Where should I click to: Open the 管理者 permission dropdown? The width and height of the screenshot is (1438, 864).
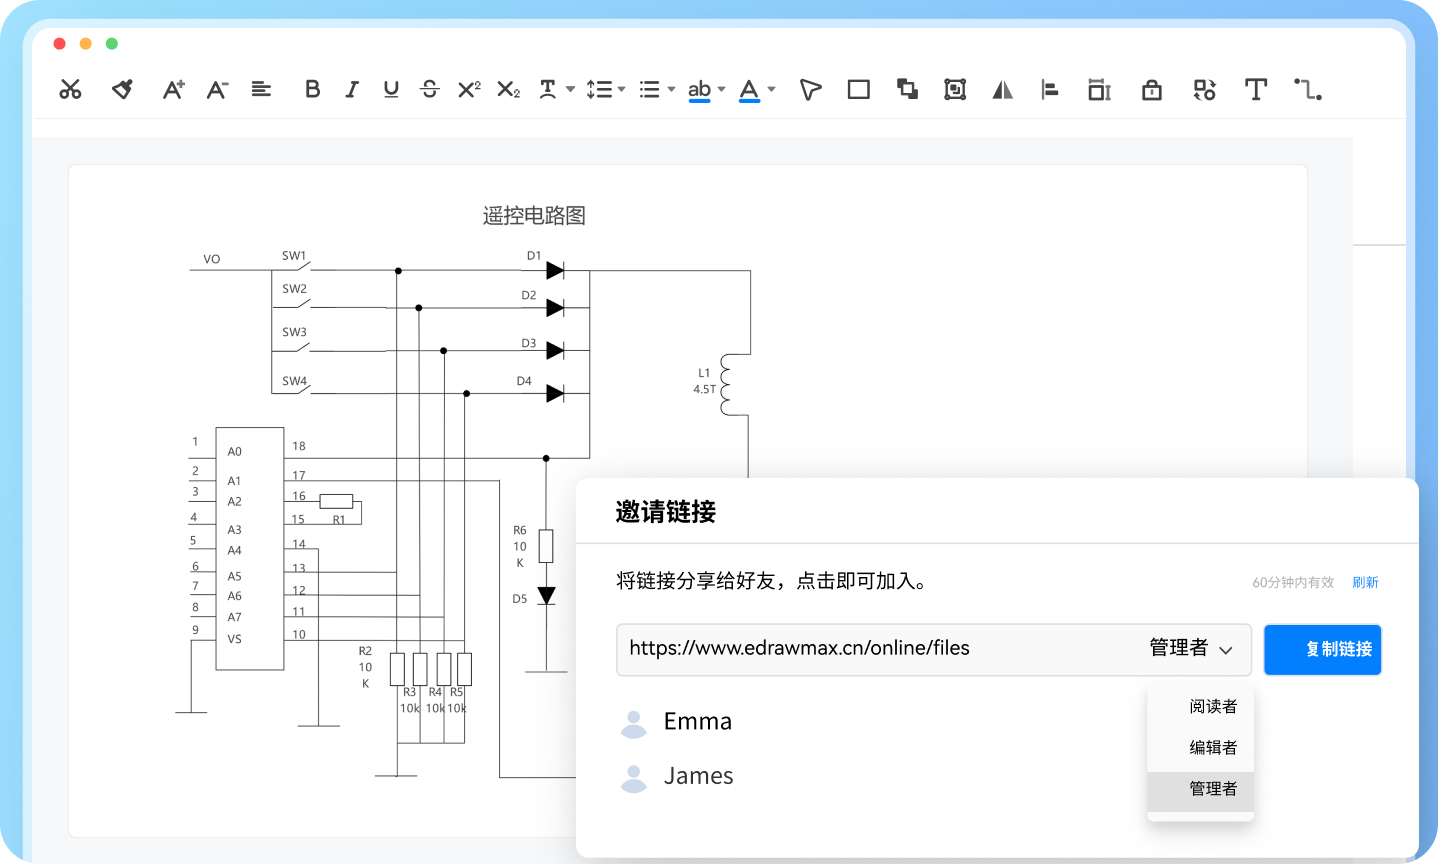[1191, 649]
